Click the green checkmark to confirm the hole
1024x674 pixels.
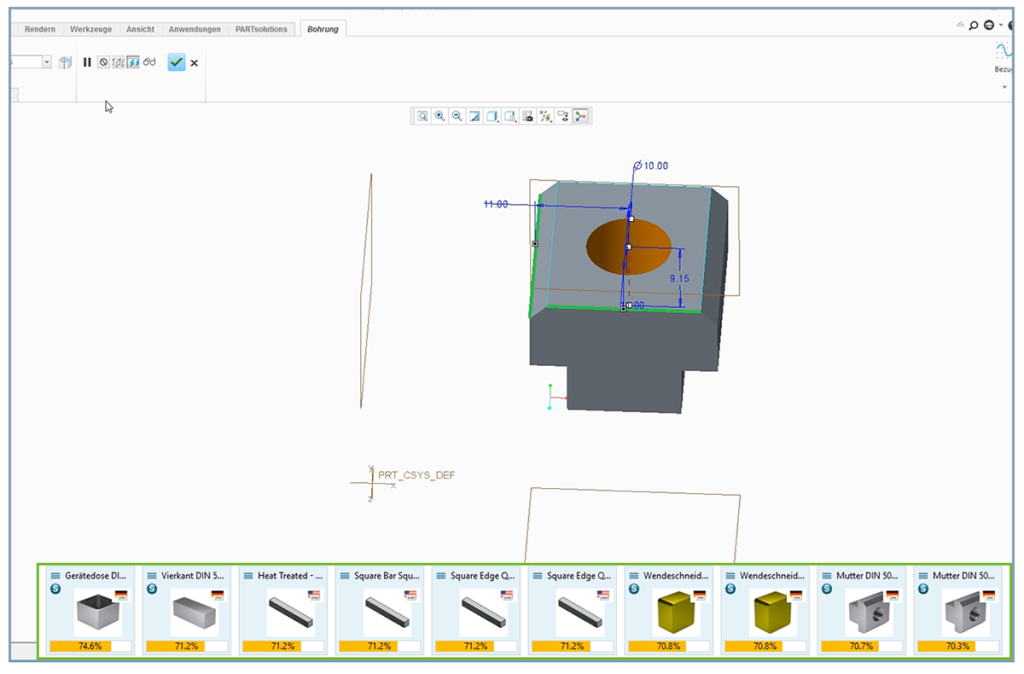[x=176, y=62]
